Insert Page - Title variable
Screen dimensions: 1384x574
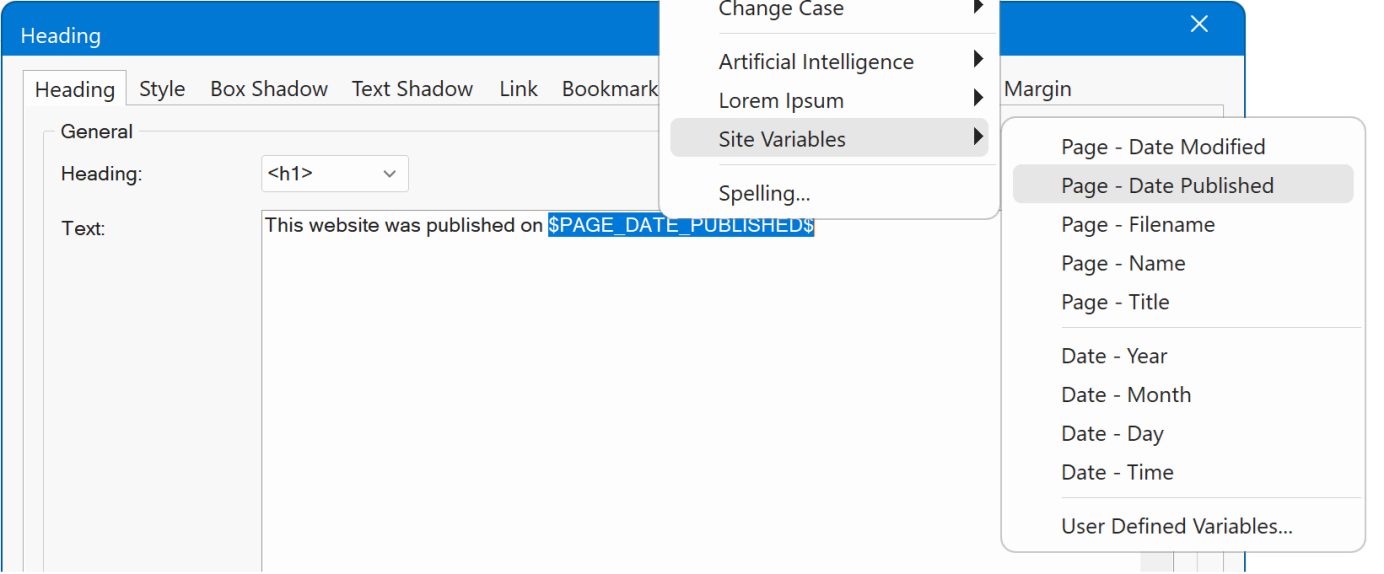coord(1115,302)
